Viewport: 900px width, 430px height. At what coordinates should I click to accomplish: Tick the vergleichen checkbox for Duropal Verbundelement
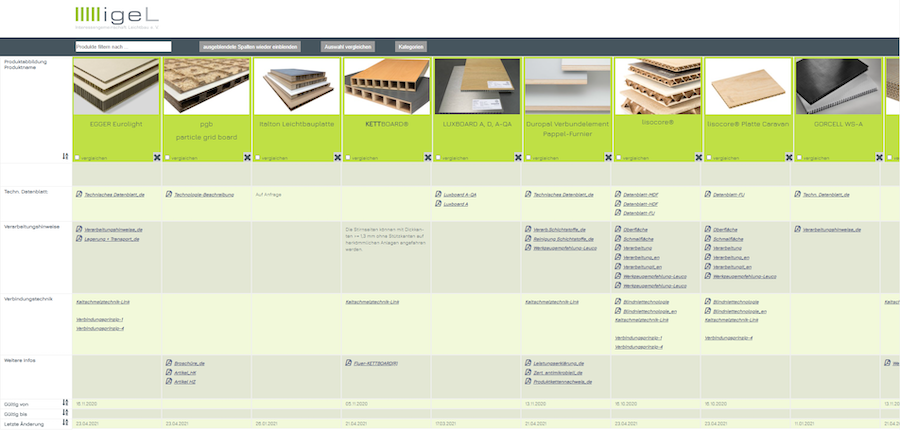529,157
